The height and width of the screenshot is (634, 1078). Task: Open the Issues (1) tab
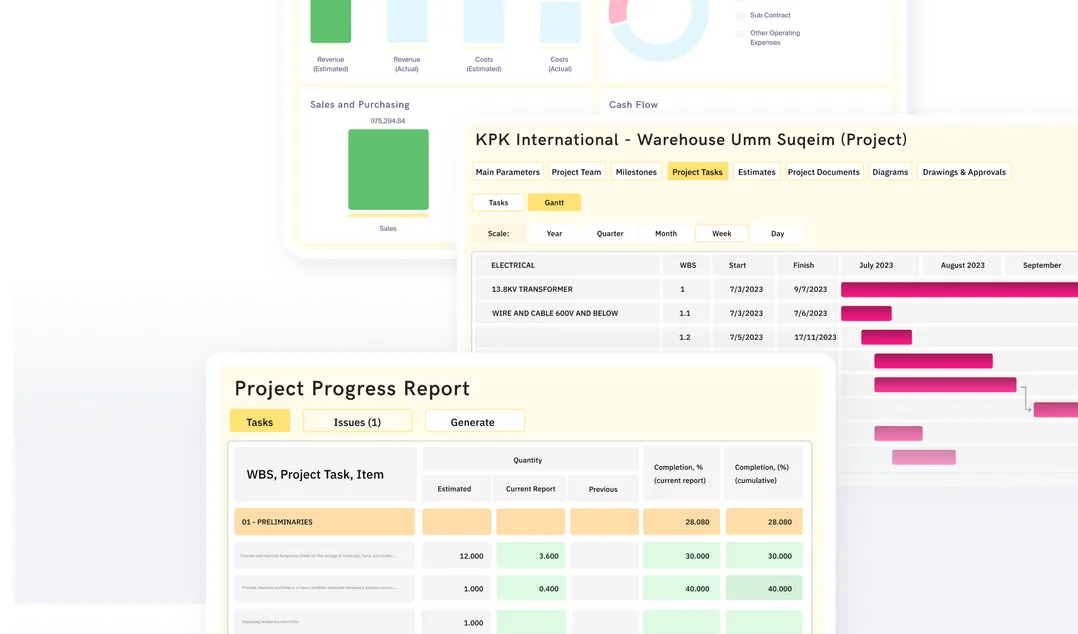pos(357,422)
